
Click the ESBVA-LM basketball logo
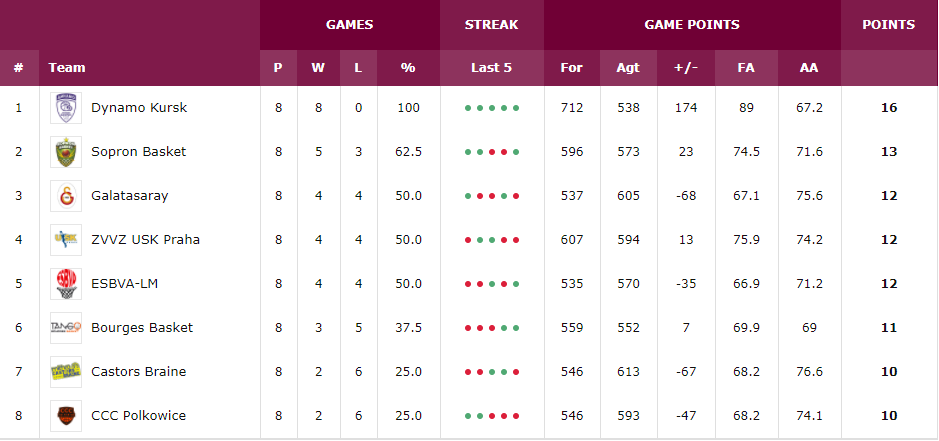coord(66,284)
